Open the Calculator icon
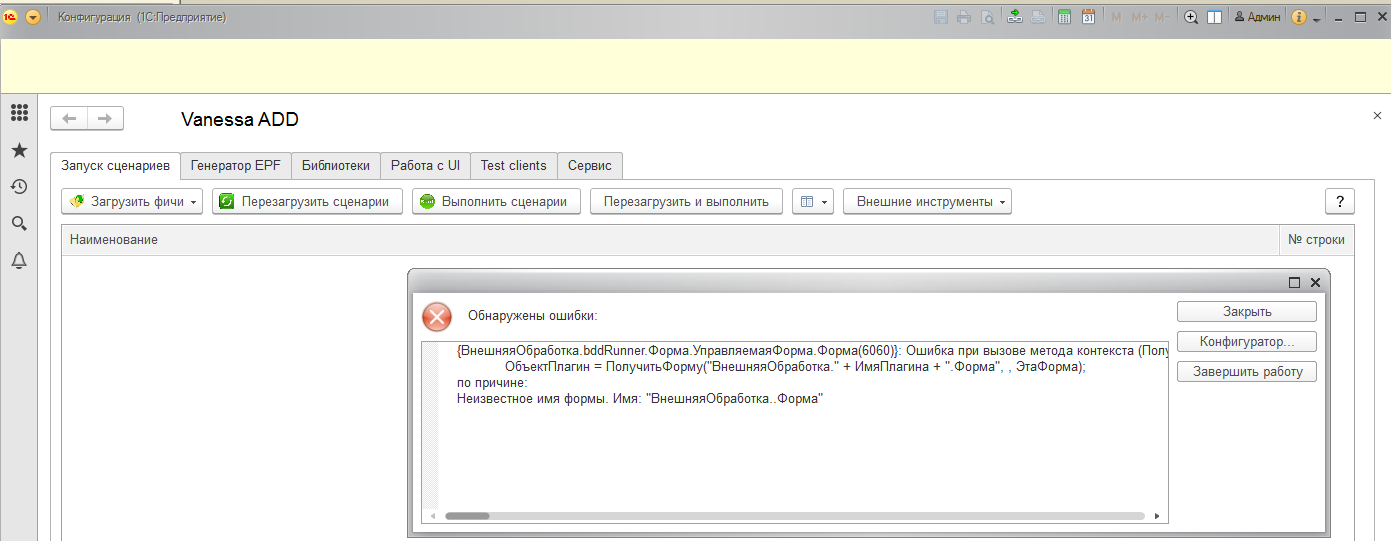Image resolution: width=1391 pixels, height=541 pixels. (1065, 17)
